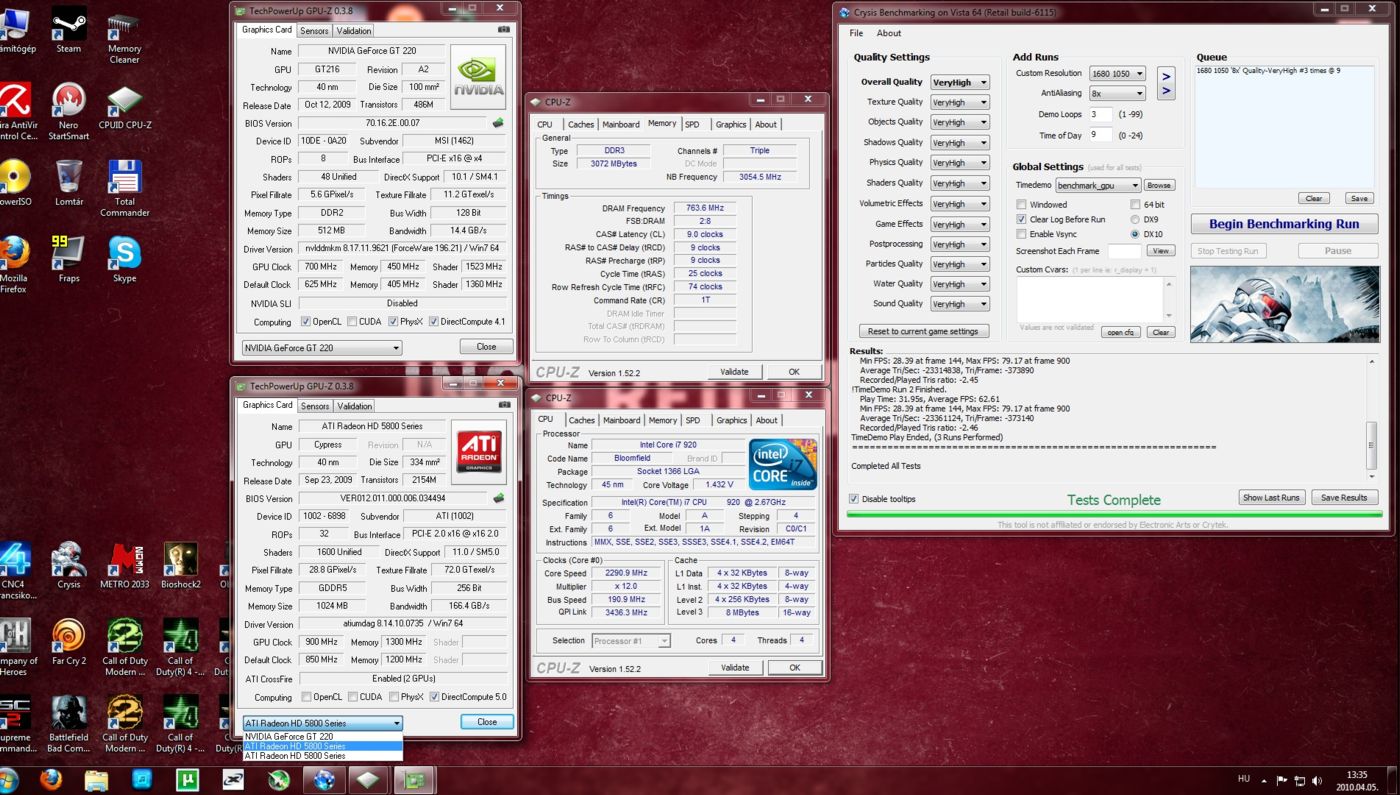Viewport: 1400px width, 795px height.
Task: Turn on Enable Vsync option
Action: 1021,234
